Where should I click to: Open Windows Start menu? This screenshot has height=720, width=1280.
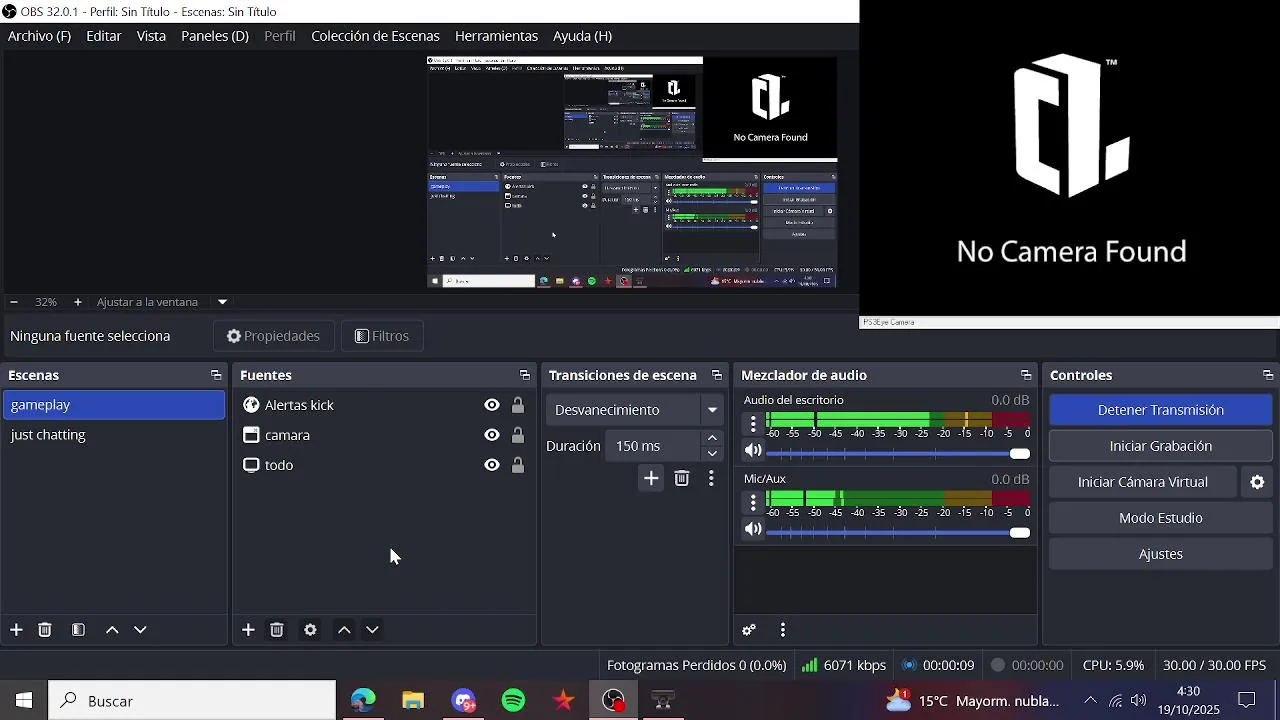24,701
